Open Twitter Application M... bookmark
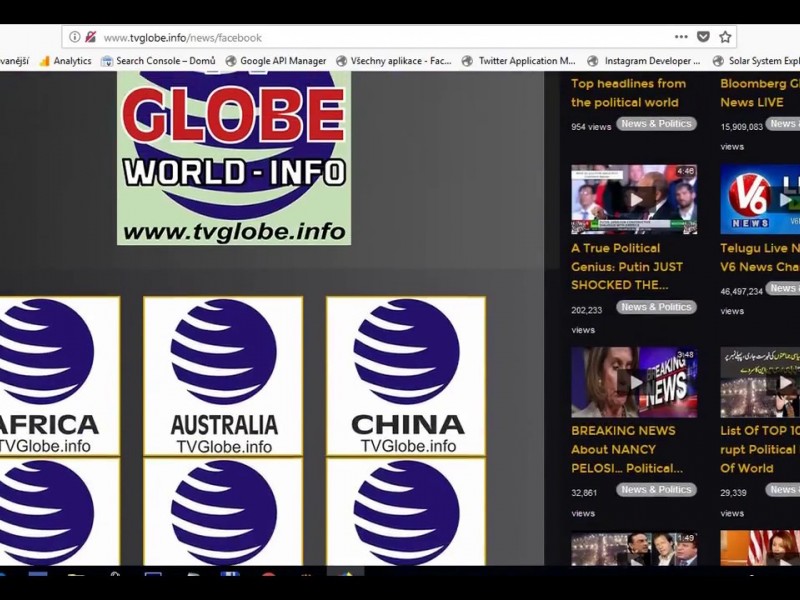Screen dimensions: 800x600 pos(519,61)
